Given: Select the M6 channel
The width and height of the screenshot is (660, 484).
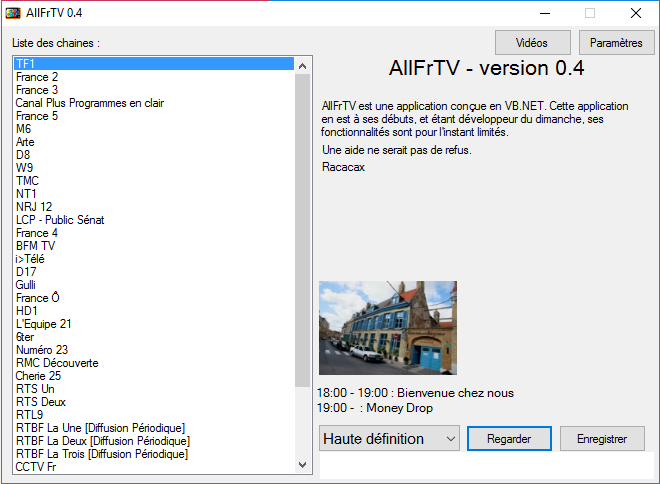Looking at the screenshot, I should [x=154, y=129].
